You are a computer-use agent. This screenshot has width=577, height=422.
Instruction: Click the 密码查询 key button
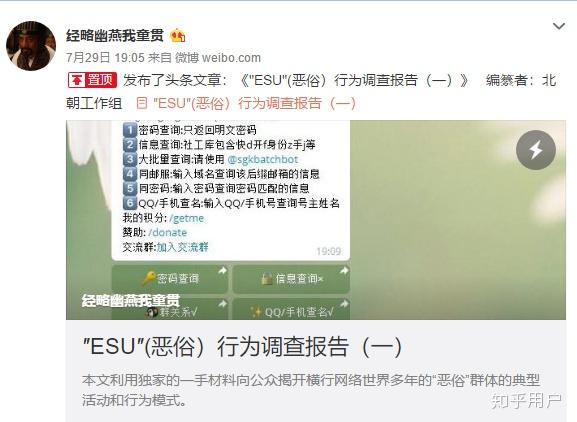[x=170, y=279]
